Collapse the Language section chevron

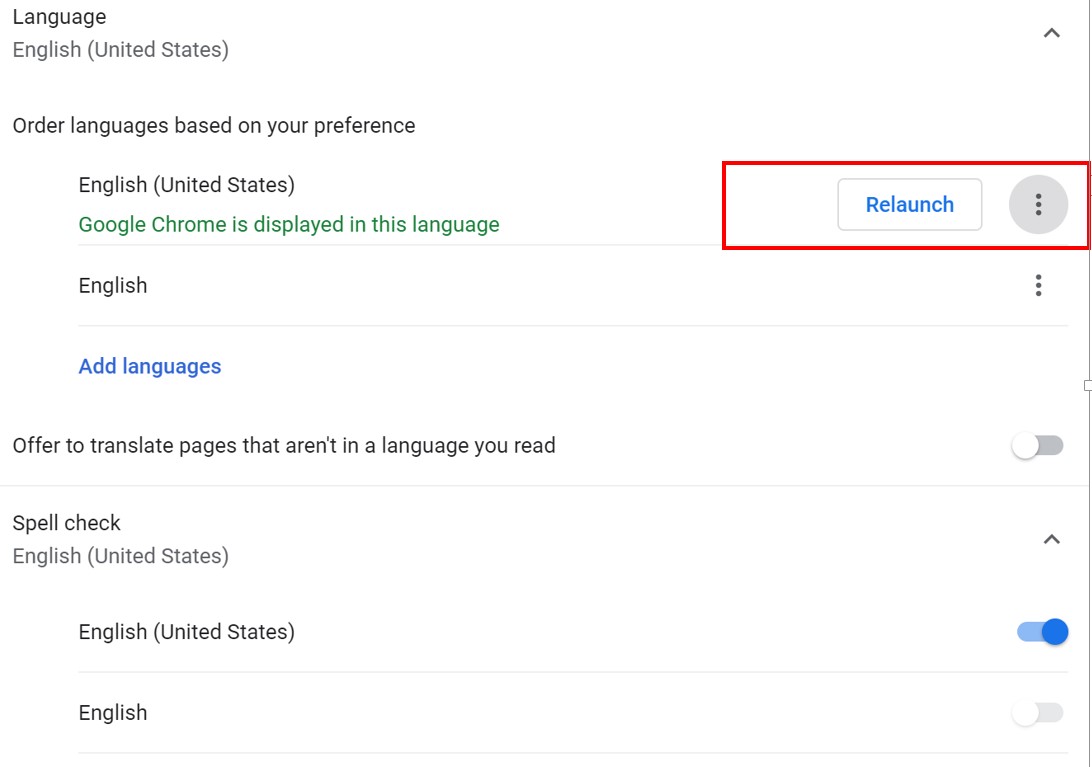pos(1052,33)
